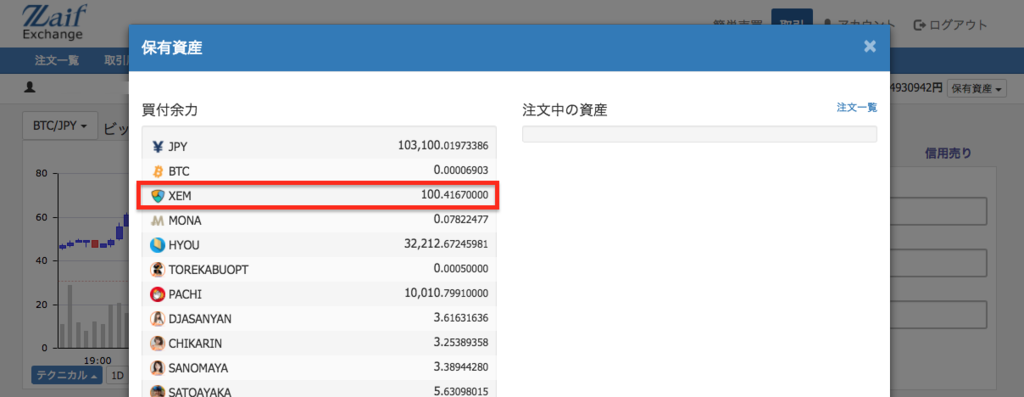
Task: Click the CHIKARIN token icon
Action: point(157,343)
